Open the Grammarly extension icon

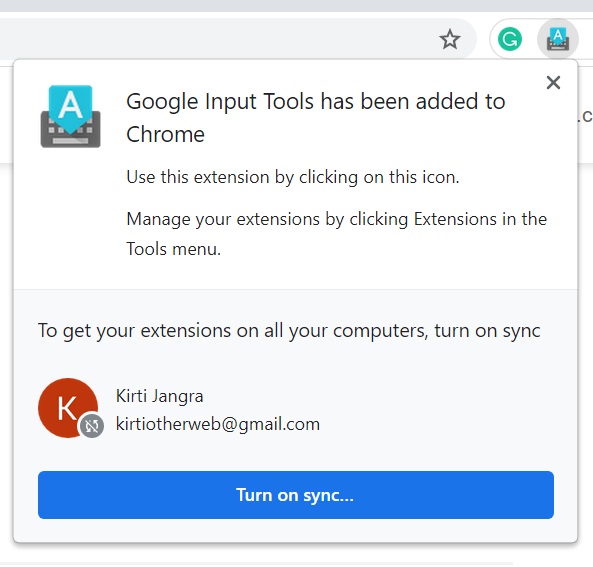click(510, 39)
